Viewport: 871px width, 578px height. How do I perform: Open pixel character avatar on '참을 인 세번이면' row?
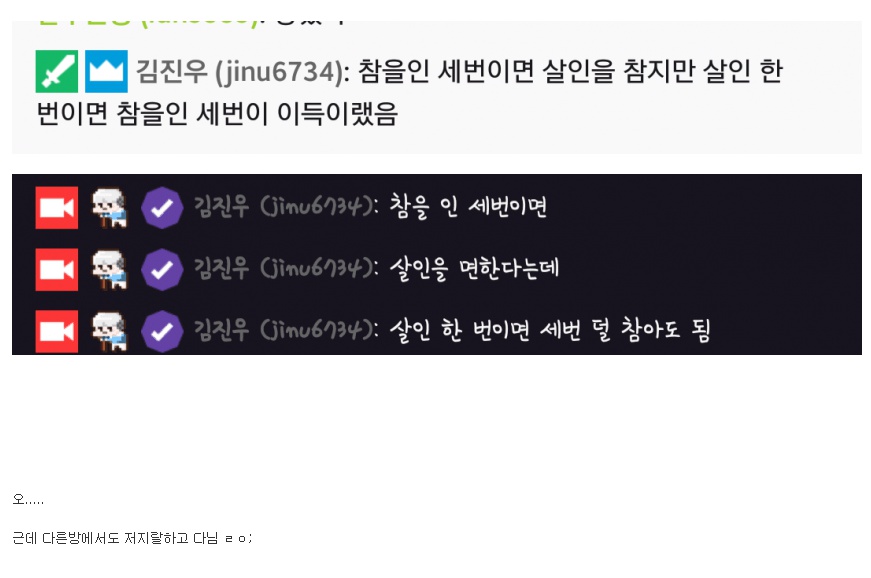109,208
